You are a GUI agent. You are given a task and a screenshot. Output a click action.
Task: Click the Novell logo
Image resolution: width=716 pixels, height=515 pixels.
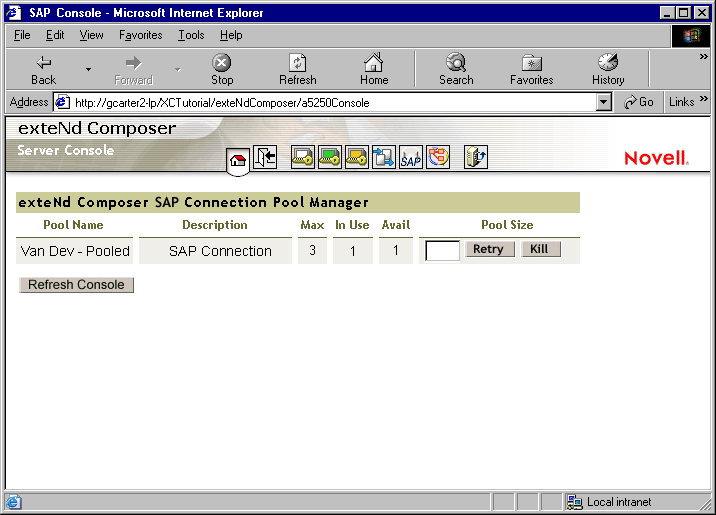[656, 158]
